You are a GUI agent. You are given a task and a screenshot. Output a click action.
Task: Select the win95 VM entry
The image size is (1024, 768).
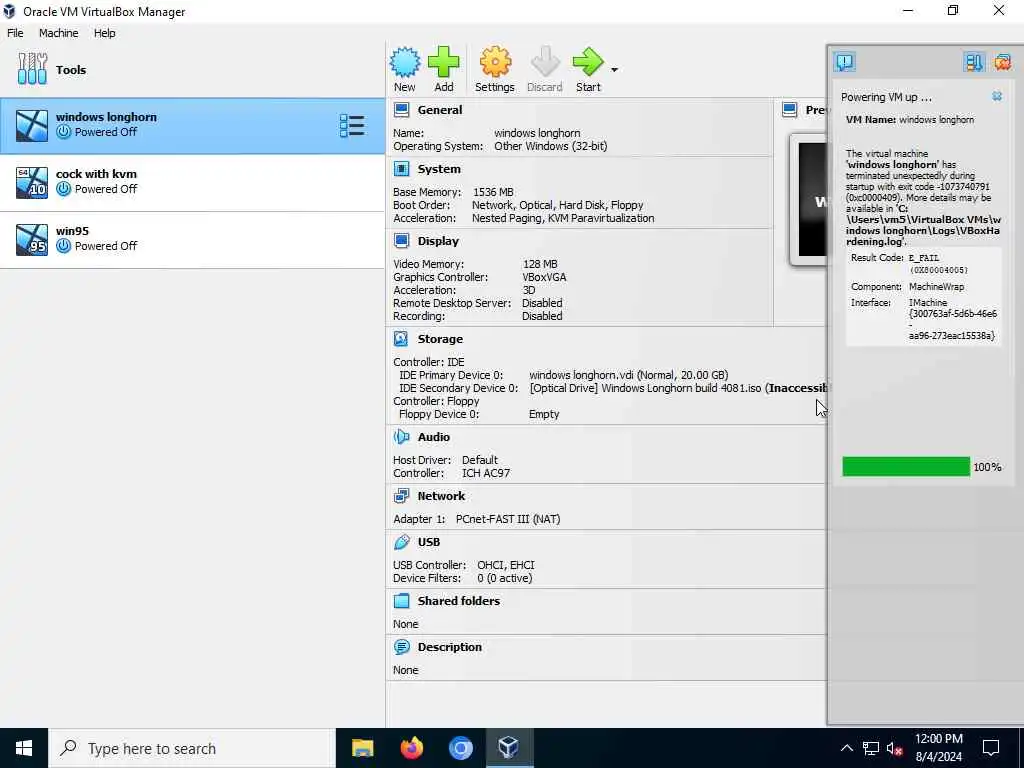click(193, 240)
